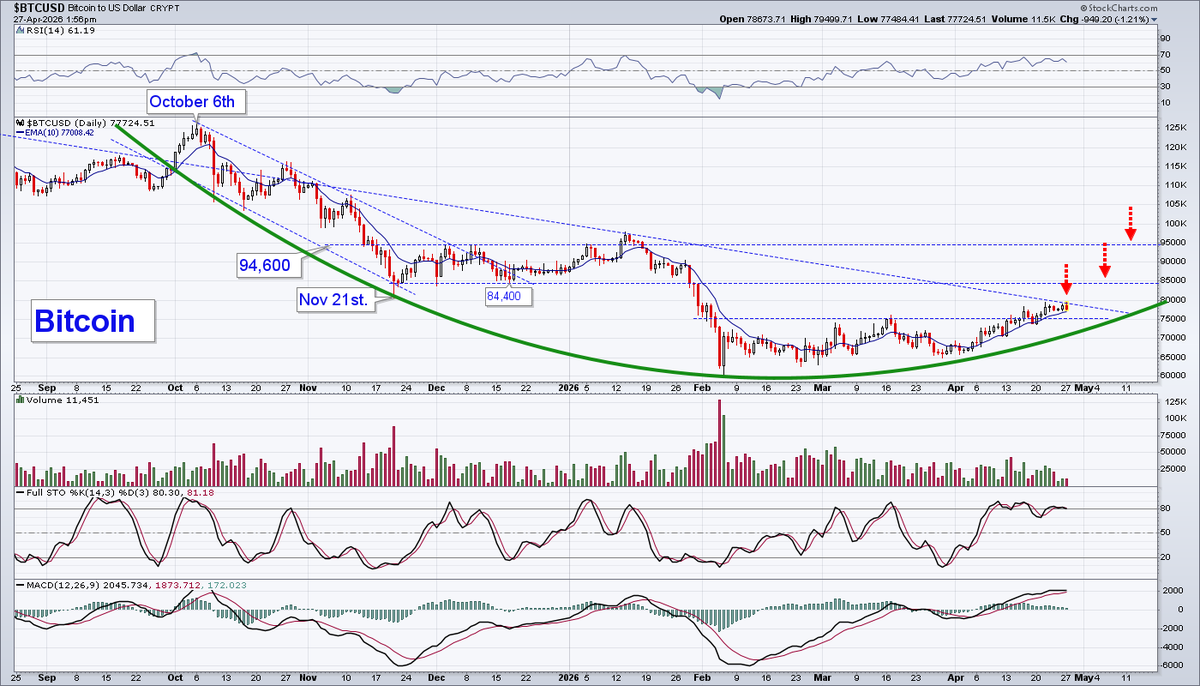Click the 30 level on RSI axis
This screenshot has height=686, width=1200.
[1166, 86]
